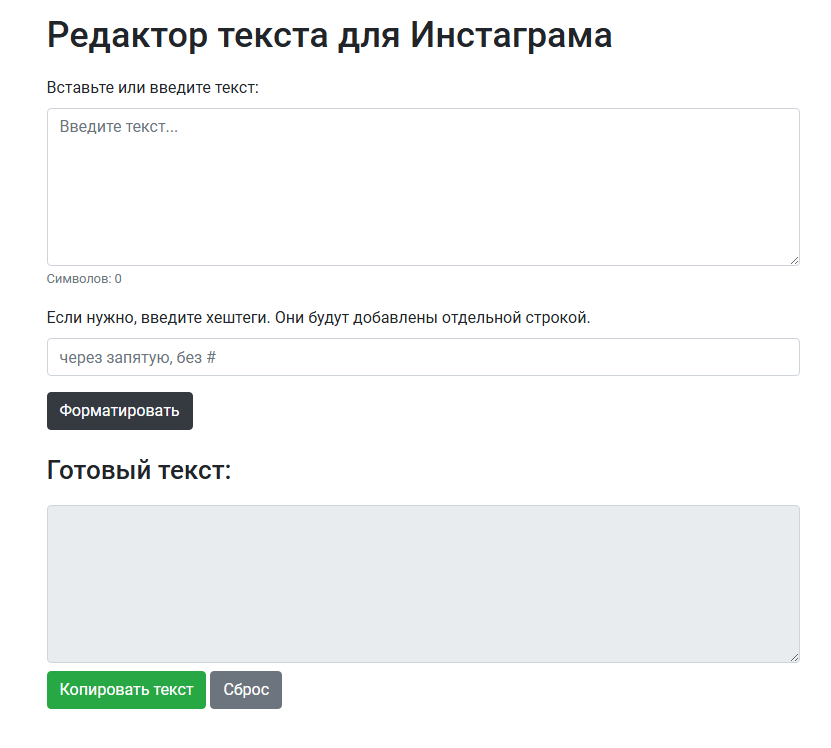Hit the gray Сброс button
Viewport: 831px width, 748px height.
(x=246, y=690)
